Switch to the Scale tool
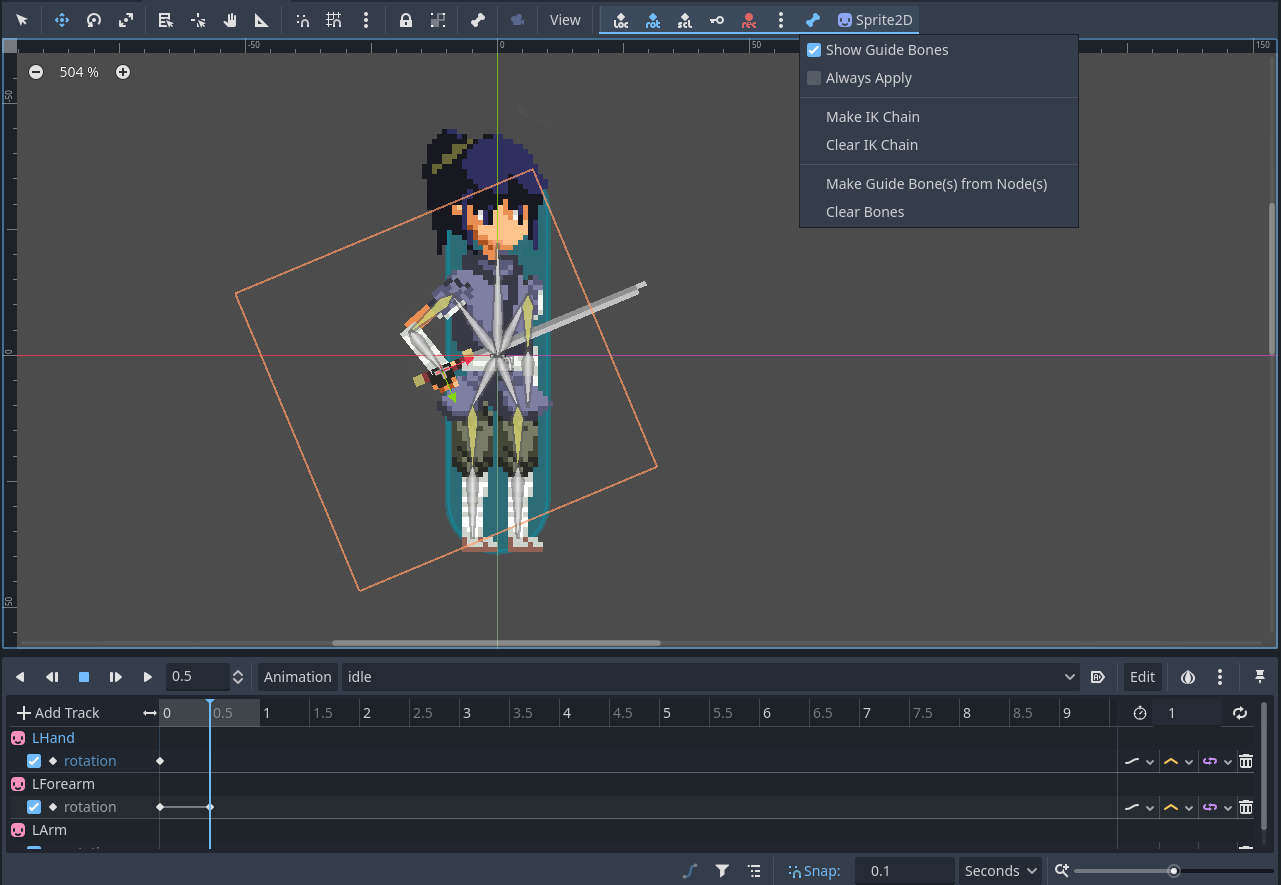Viewport: 1281px width, 885px height. coord(126,19)
